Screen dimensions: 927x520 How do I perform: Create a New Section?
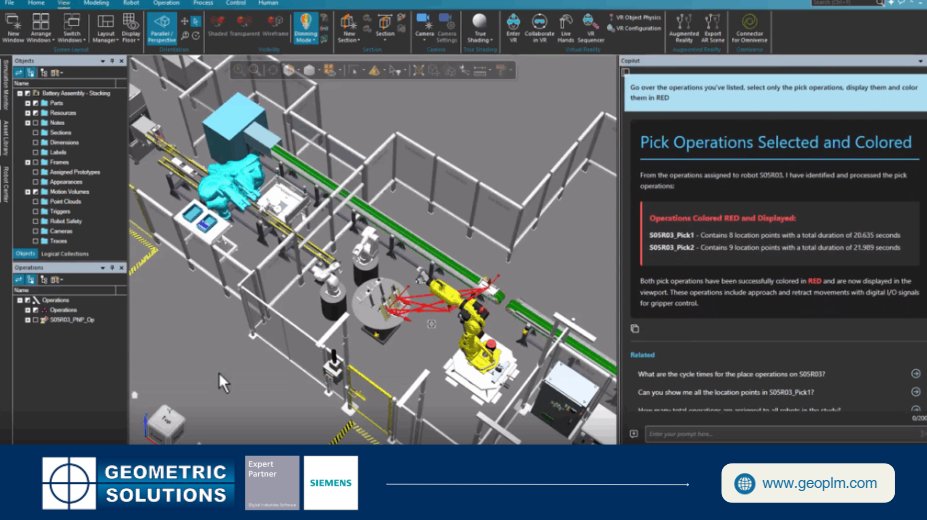(348, 28)
